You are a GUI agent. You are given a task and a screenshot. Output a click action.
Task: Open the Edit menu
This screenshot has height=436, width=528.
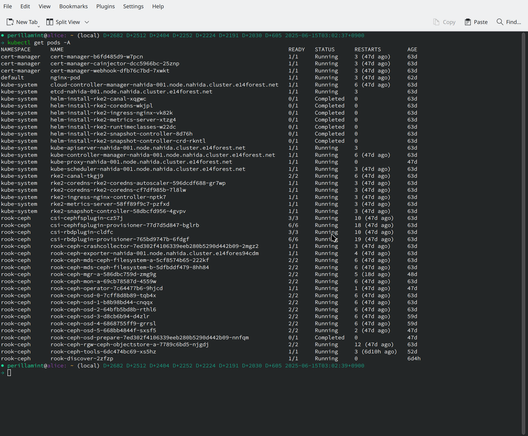coord(25,6)
